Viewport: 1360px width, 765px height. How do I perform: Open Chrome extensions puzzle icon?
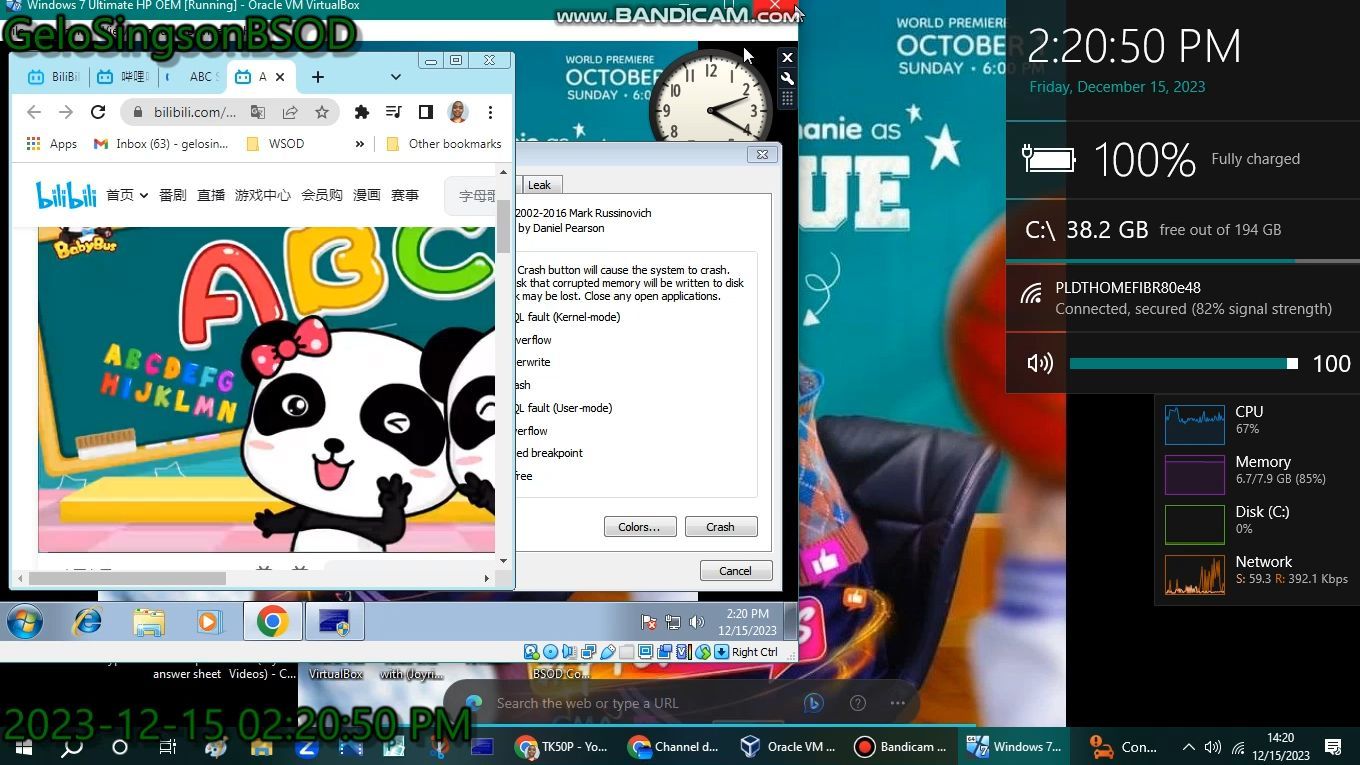click(362, 112)
